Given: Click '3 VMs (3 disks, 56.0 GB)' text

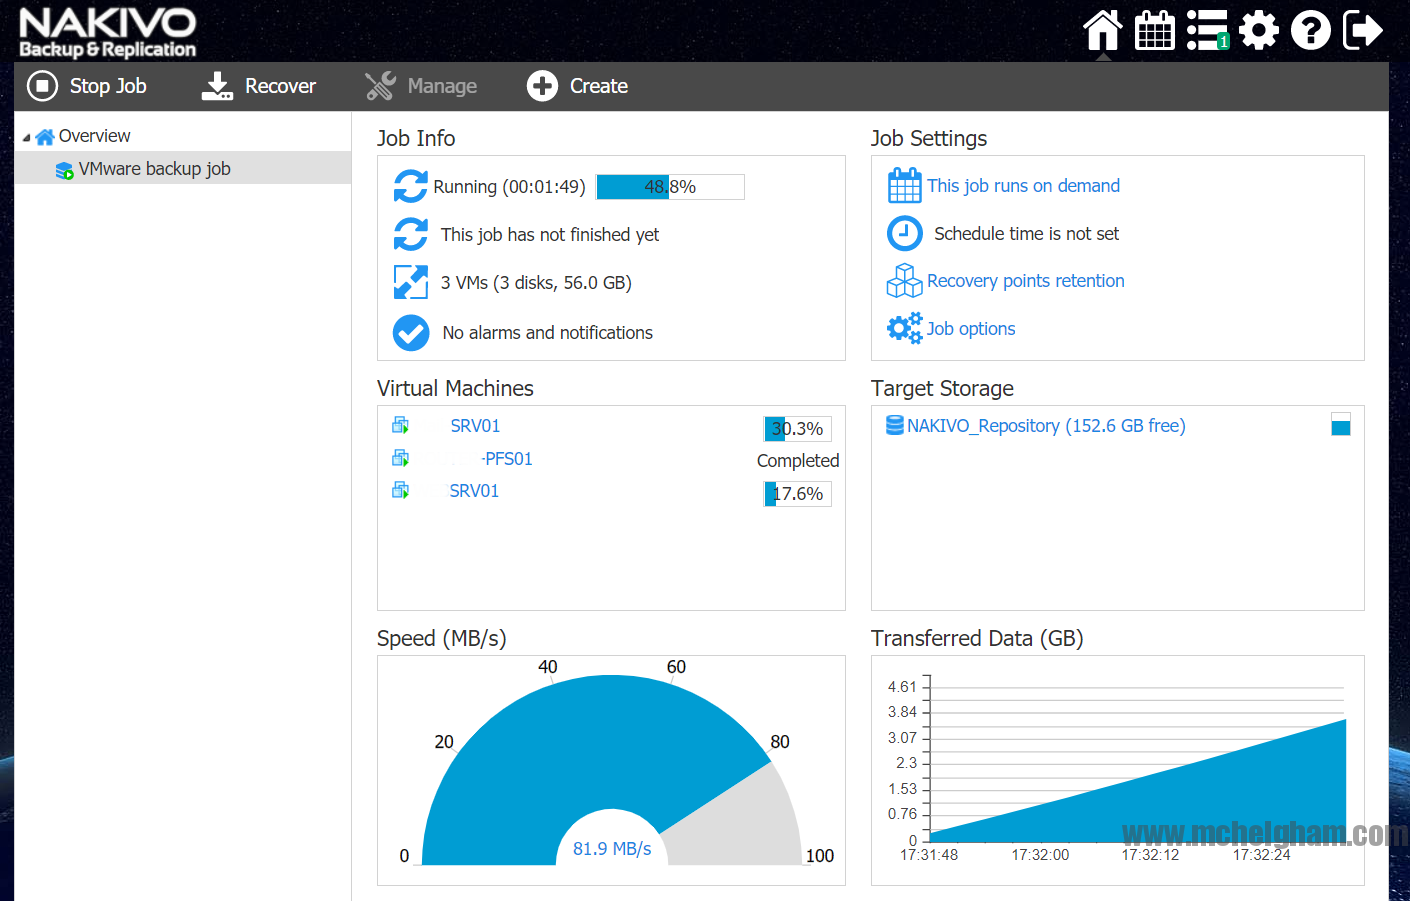Looking at the screenshot, I should 536,283.
